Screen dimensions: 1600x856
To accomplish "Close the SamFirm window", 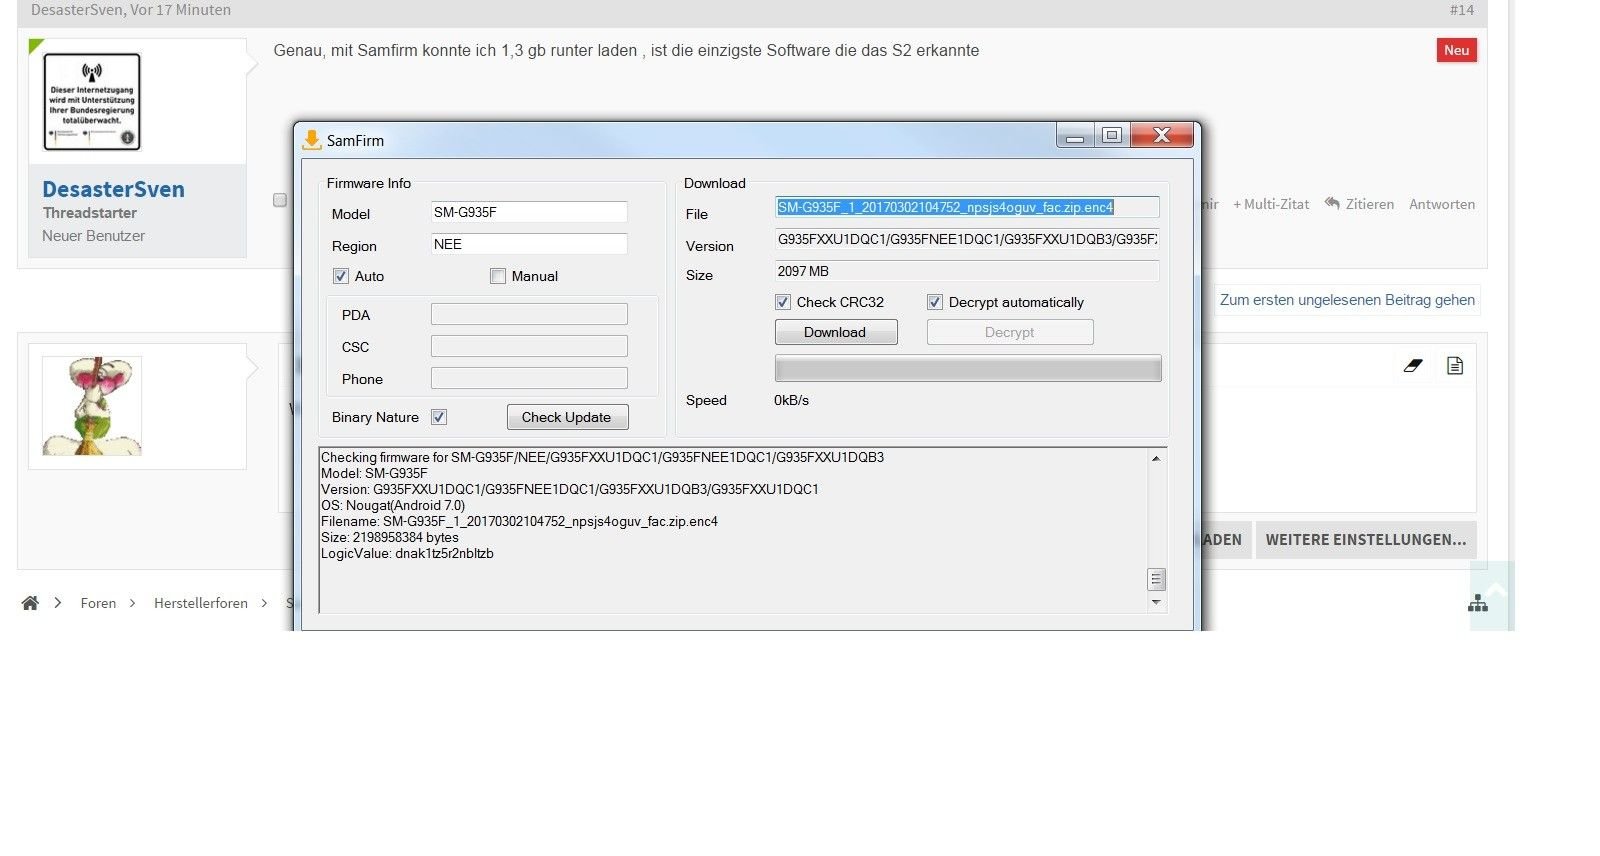I will tap(1161, 135).
